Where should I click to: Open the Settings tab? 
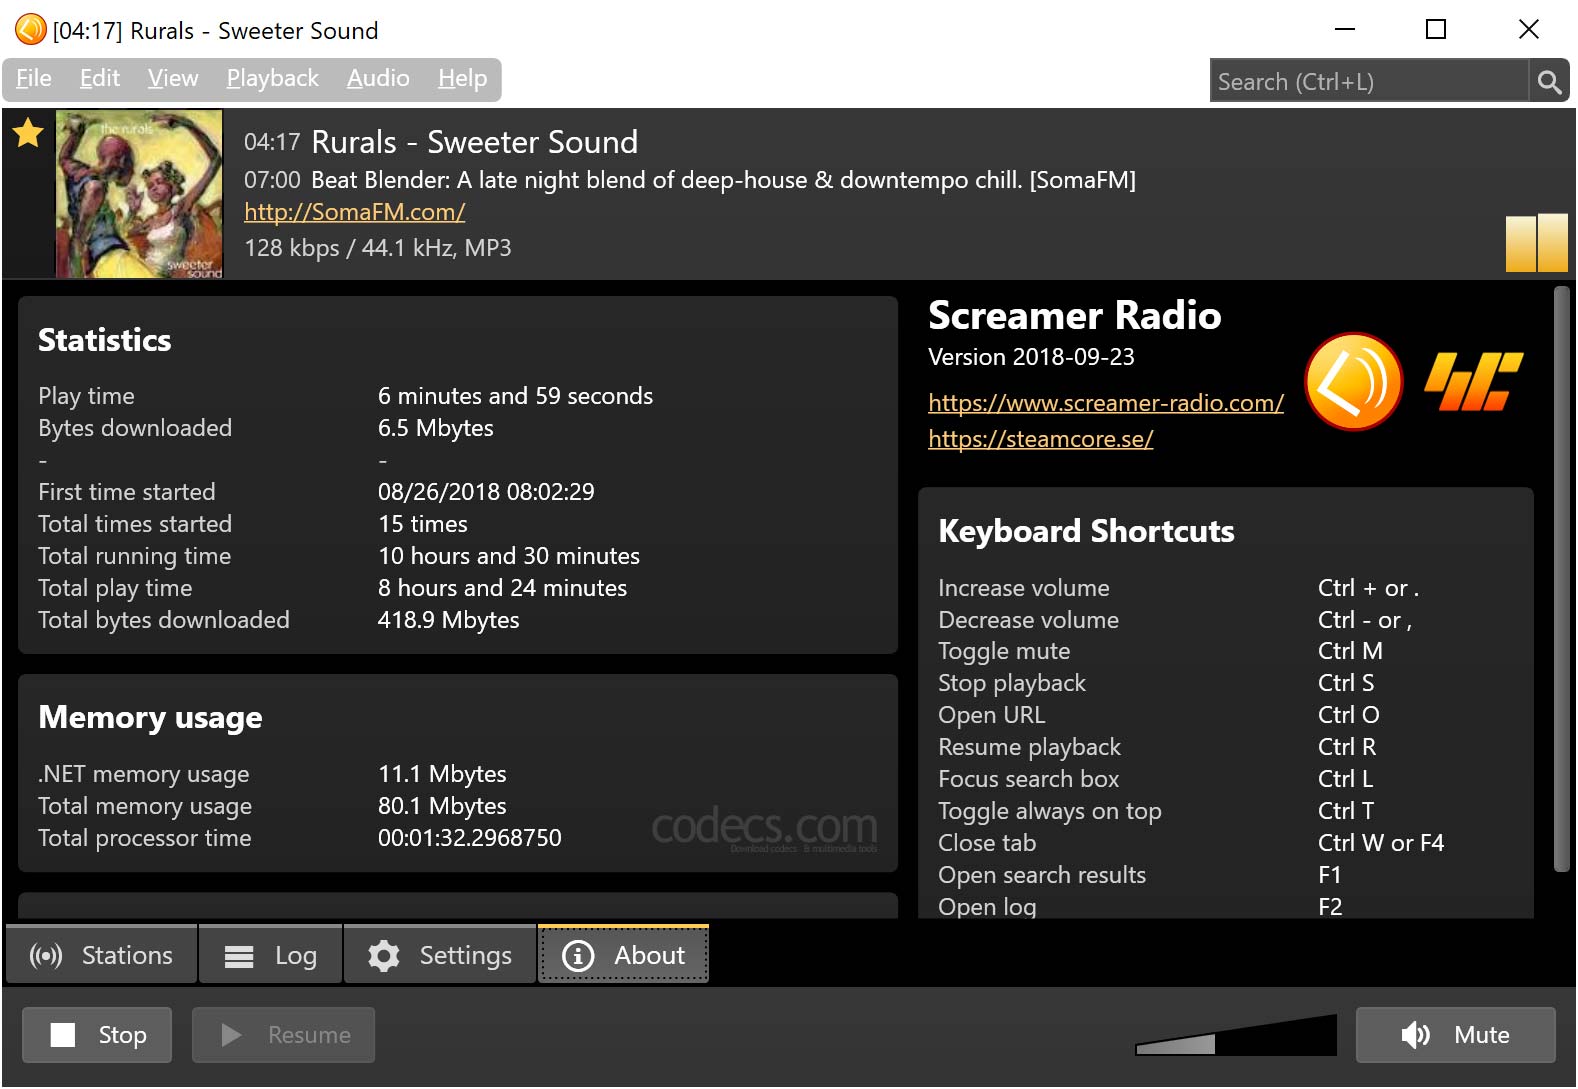tap(440, 956)
